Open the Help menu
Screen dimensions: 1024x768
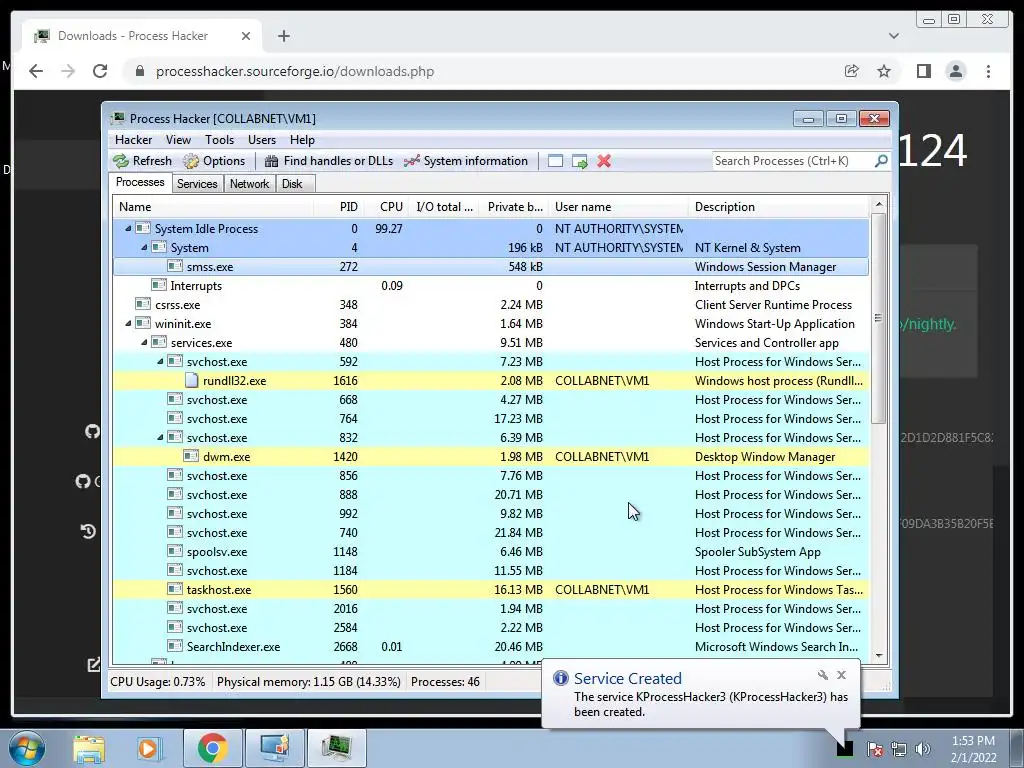coord(302,140)
